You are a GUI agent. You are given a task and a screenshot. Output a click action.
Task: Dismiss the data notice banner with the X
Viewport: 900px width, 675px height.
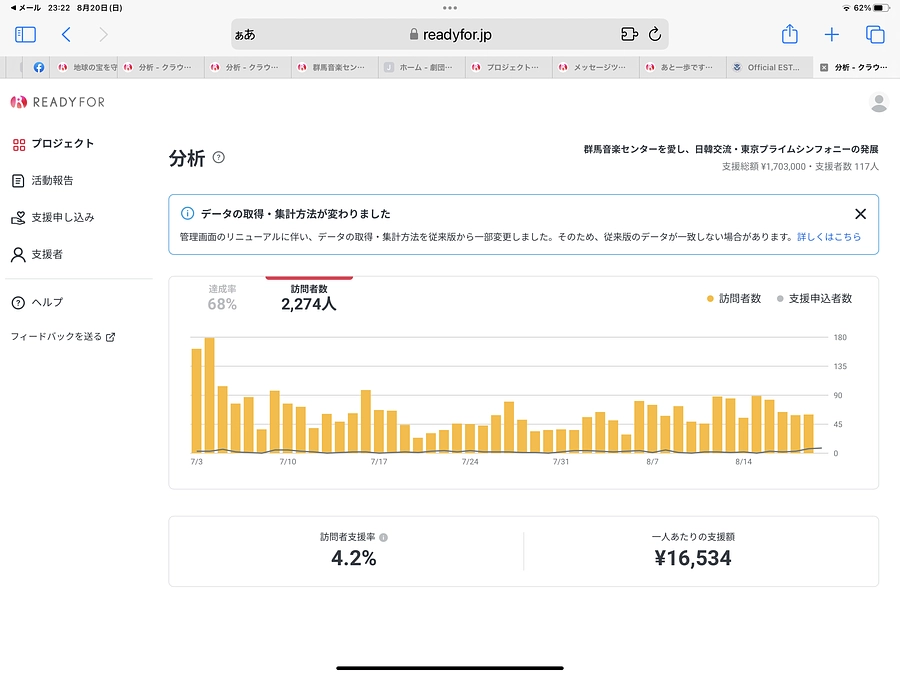pyautogui.click(x=860, y=213)
